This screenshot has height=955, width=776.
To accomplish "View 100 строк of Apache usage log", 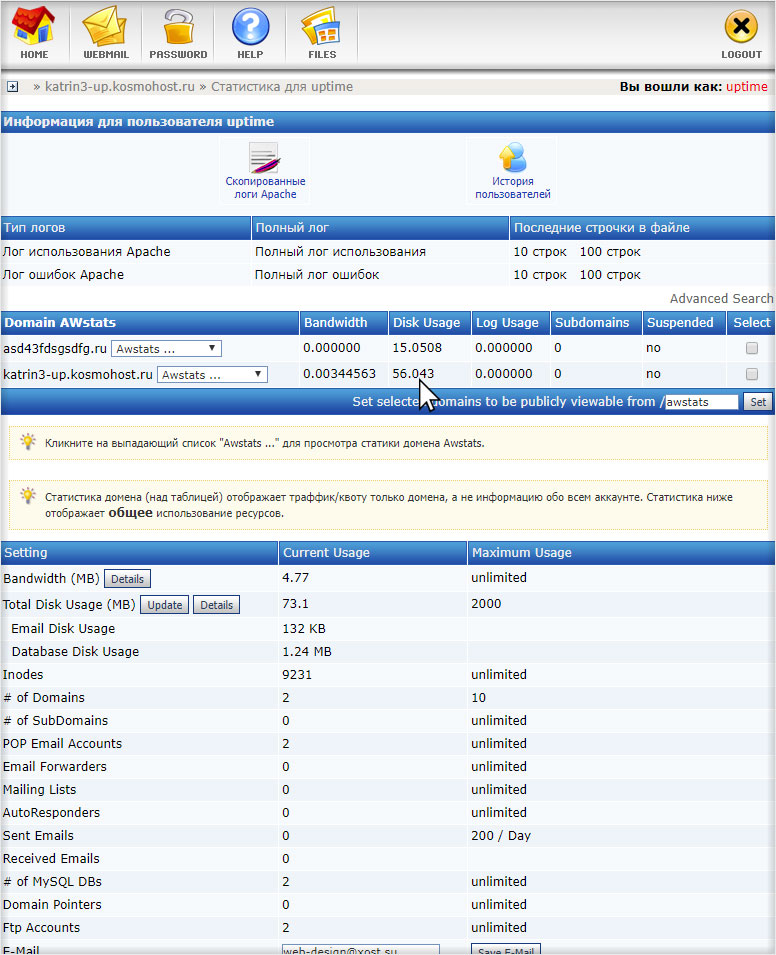I will pyautogui.click(x=610, y=252).
